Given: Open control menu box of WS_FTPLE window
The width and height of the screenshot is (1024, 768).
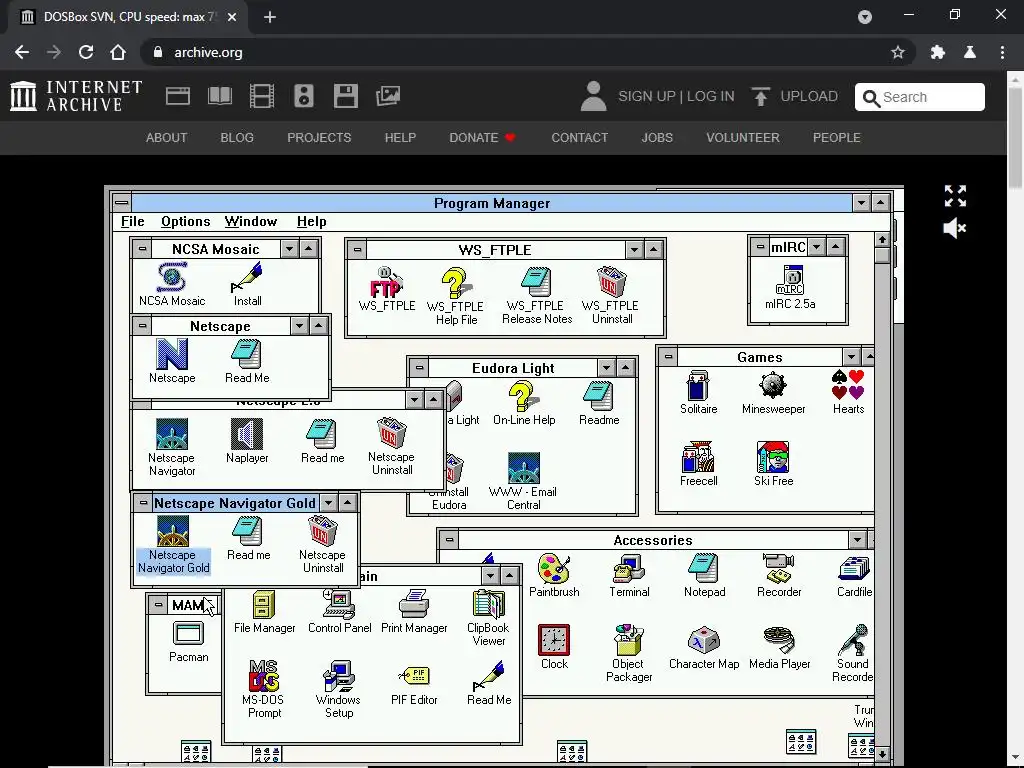Looking at the screenshot, I should (x=357, y=249).
